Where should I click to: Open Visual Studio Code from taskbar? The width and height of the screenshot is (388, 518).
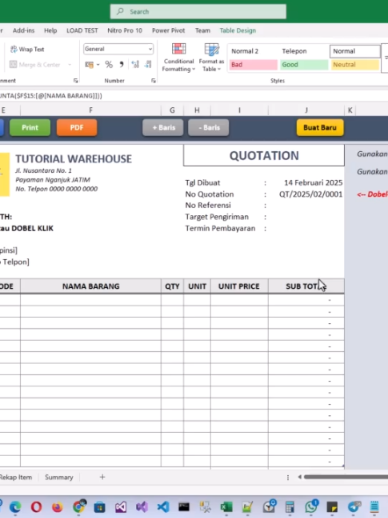163,507
